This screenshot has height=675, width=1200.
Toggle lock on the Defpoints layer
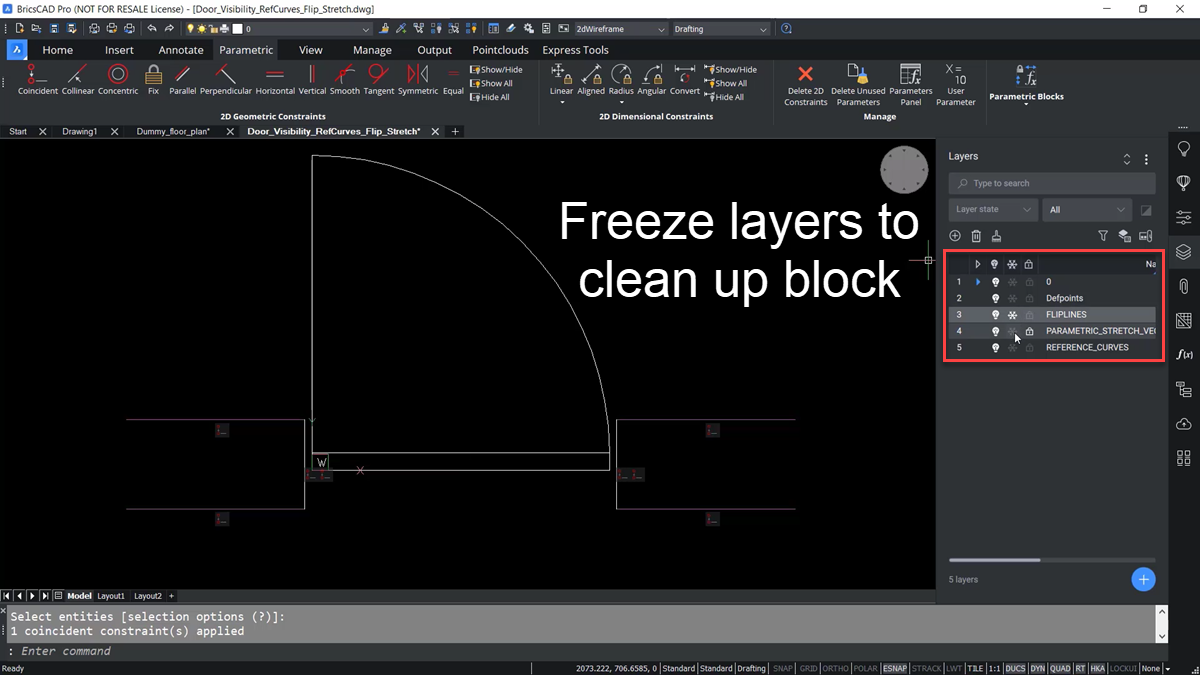(1029, 298)
